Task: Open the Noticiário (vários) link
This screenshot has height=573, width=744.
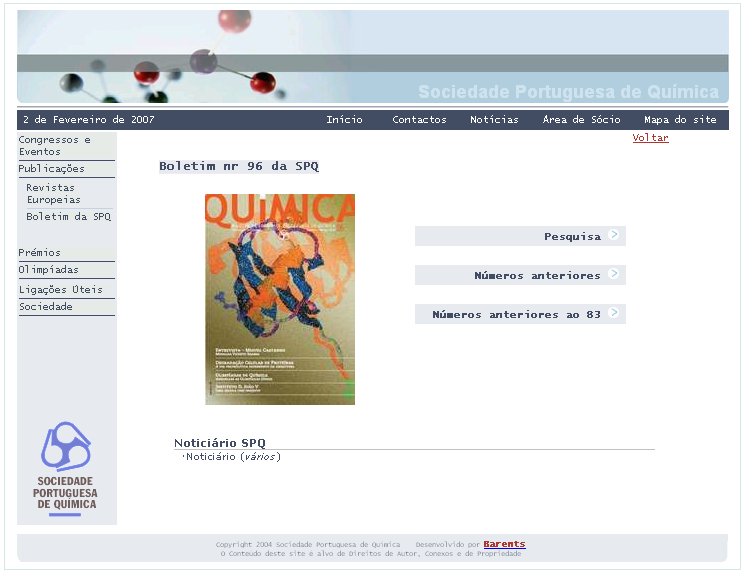Action: click(x=233, y=457)
